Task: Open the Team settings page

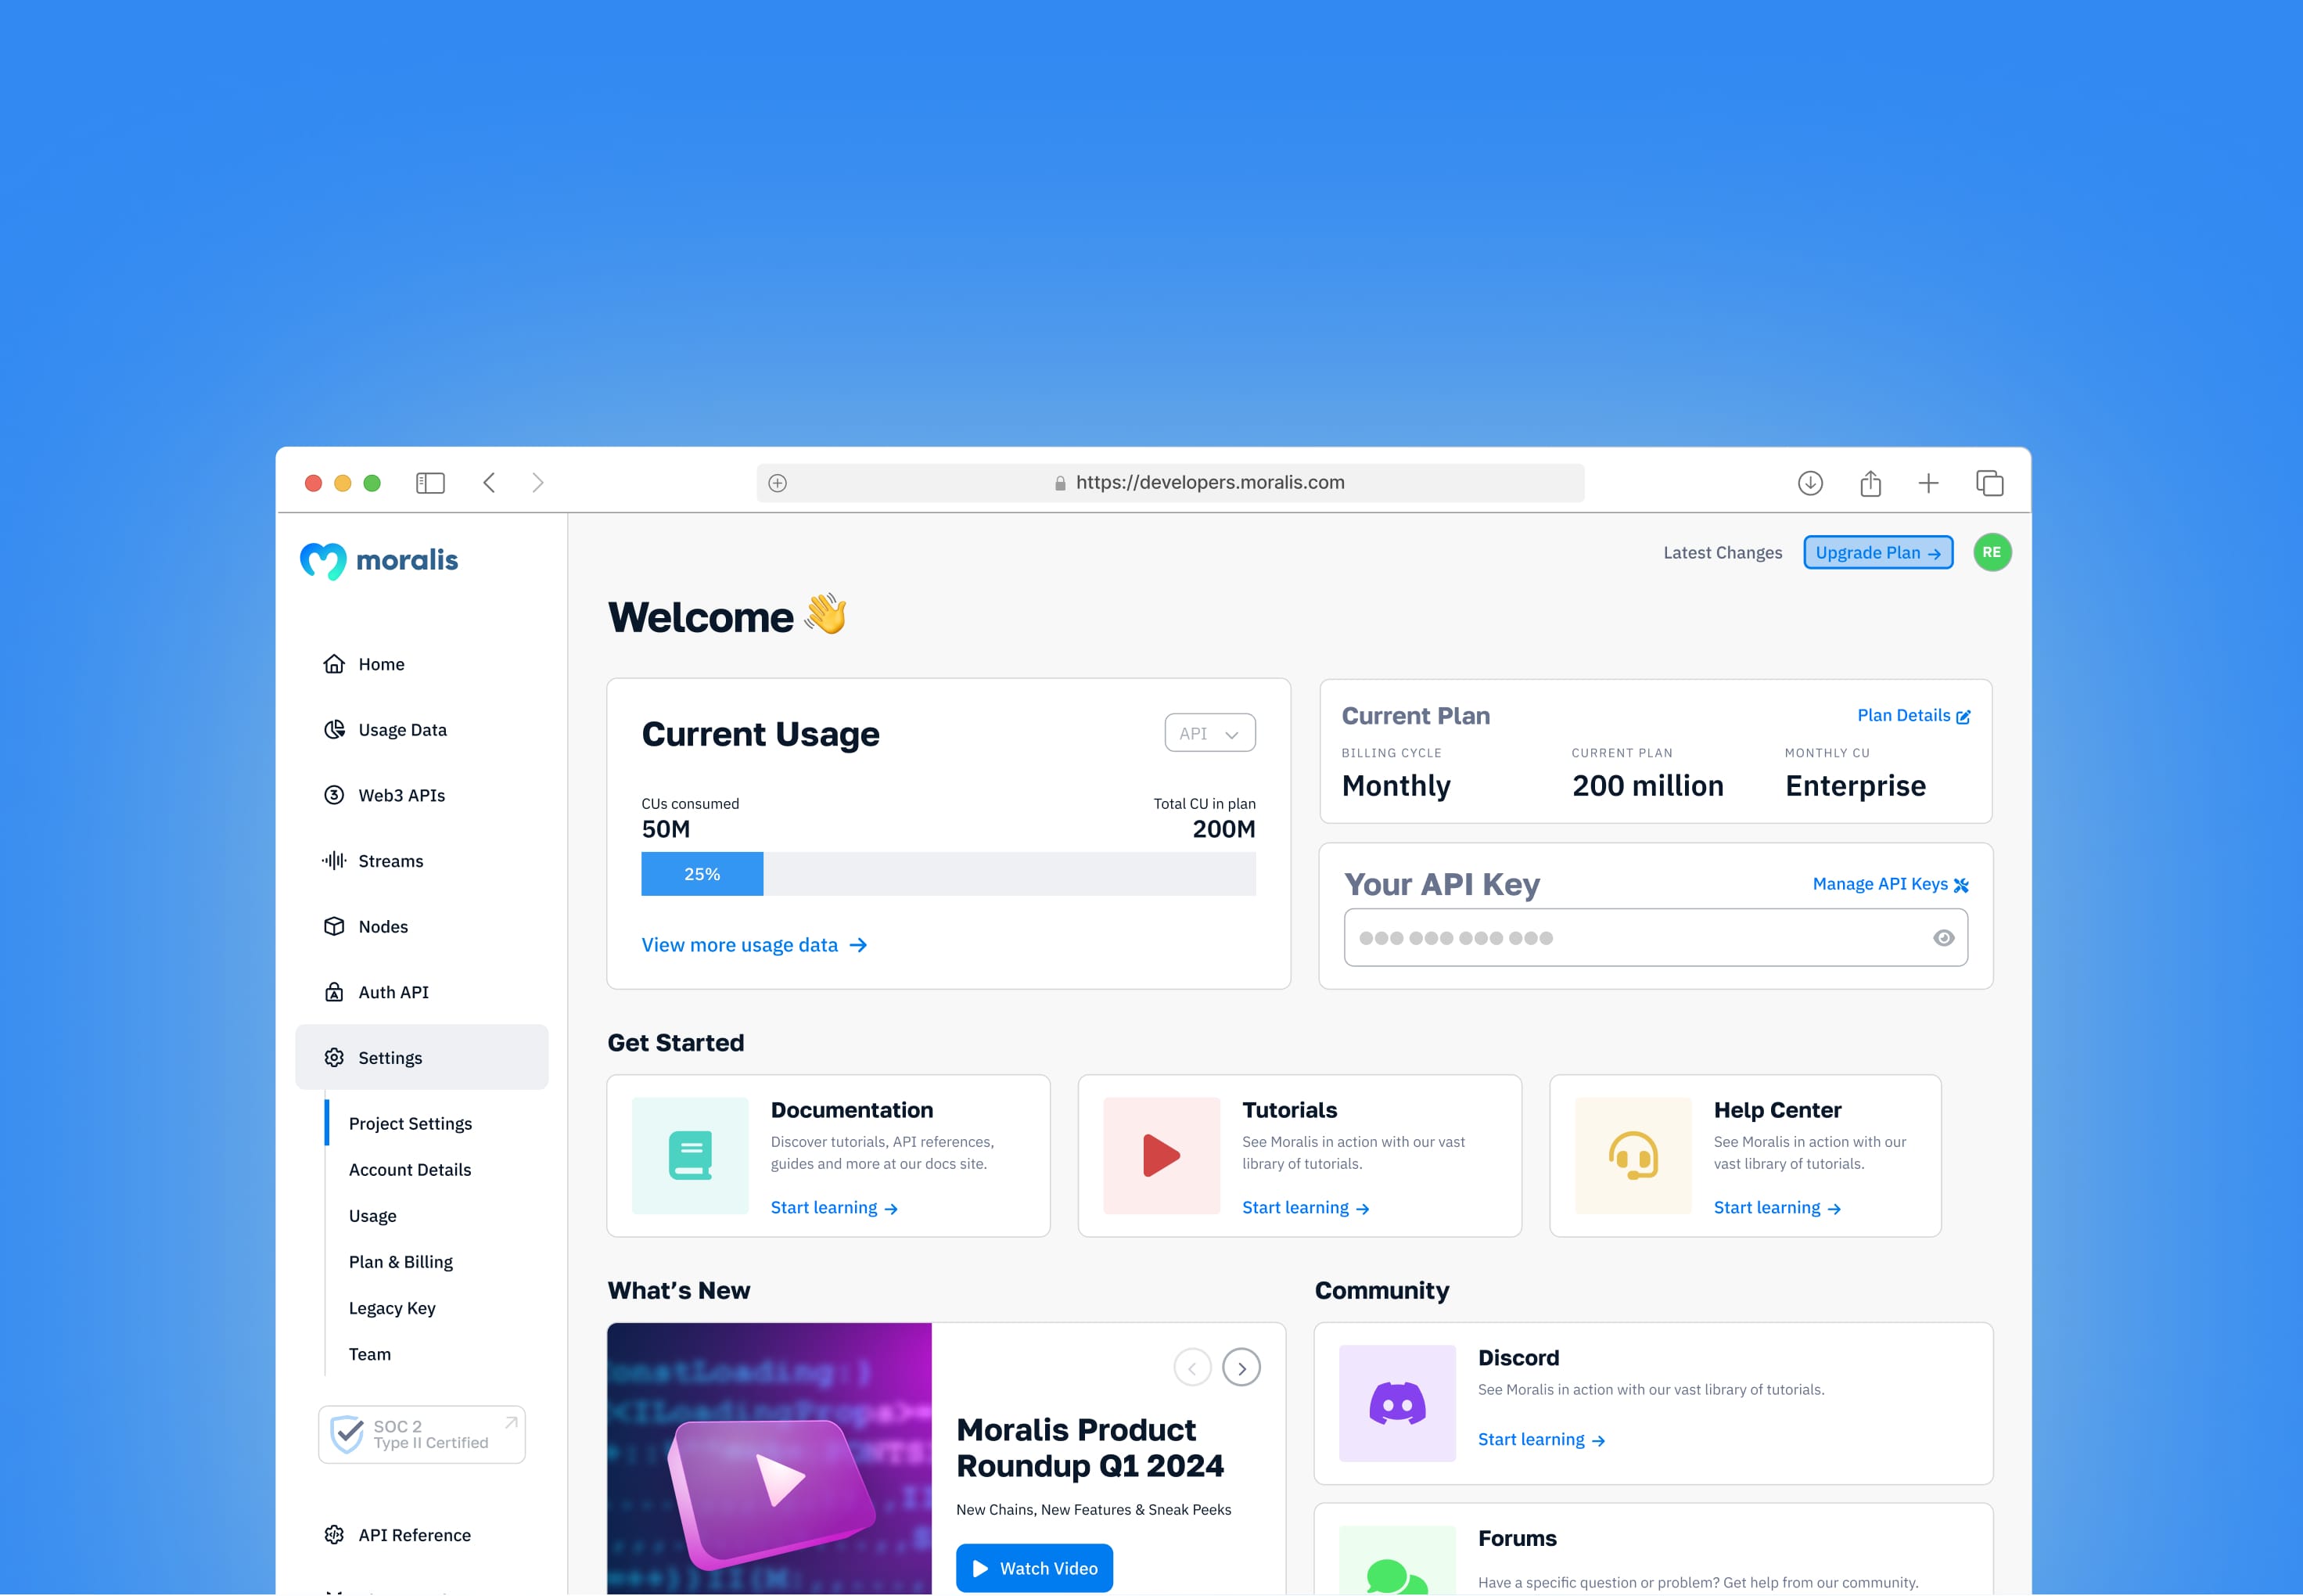Action: coord(369,1353)
